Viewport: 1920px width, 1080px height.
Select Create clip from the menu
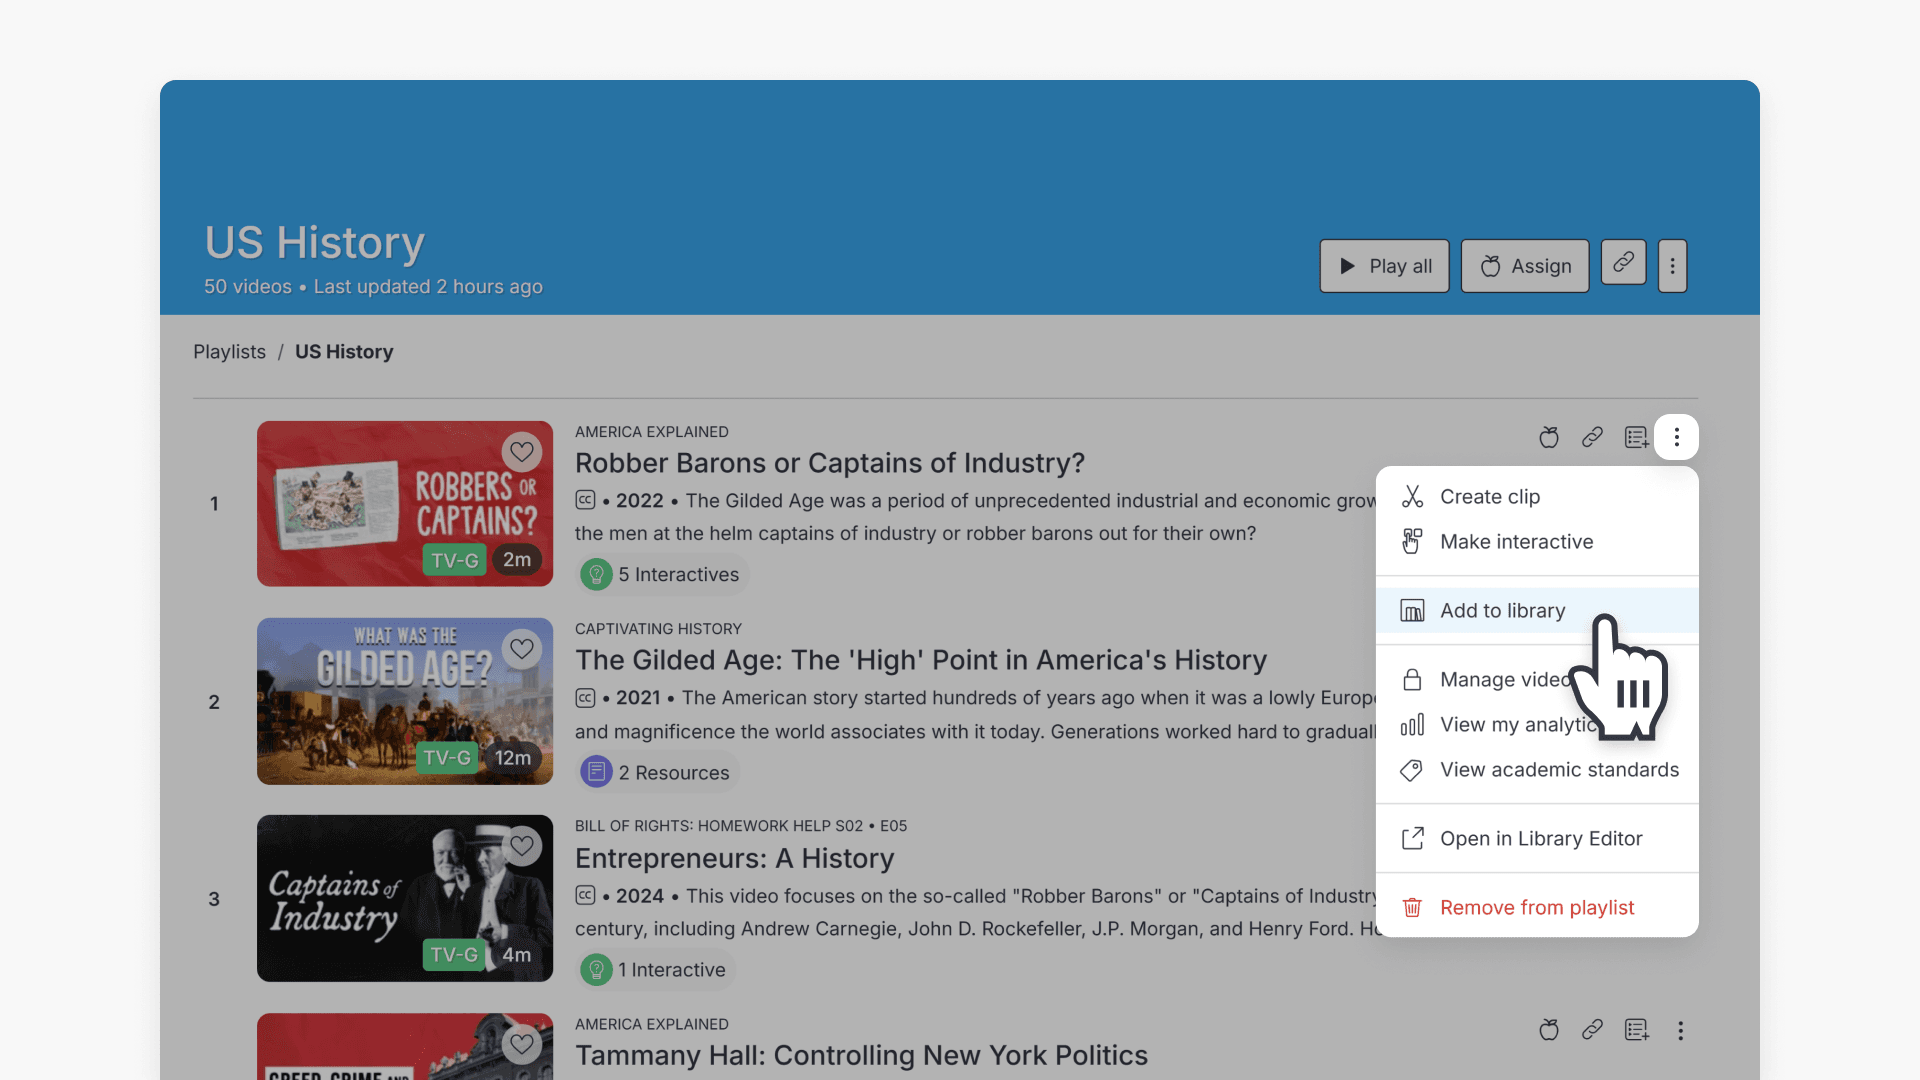pos(1489,496)
